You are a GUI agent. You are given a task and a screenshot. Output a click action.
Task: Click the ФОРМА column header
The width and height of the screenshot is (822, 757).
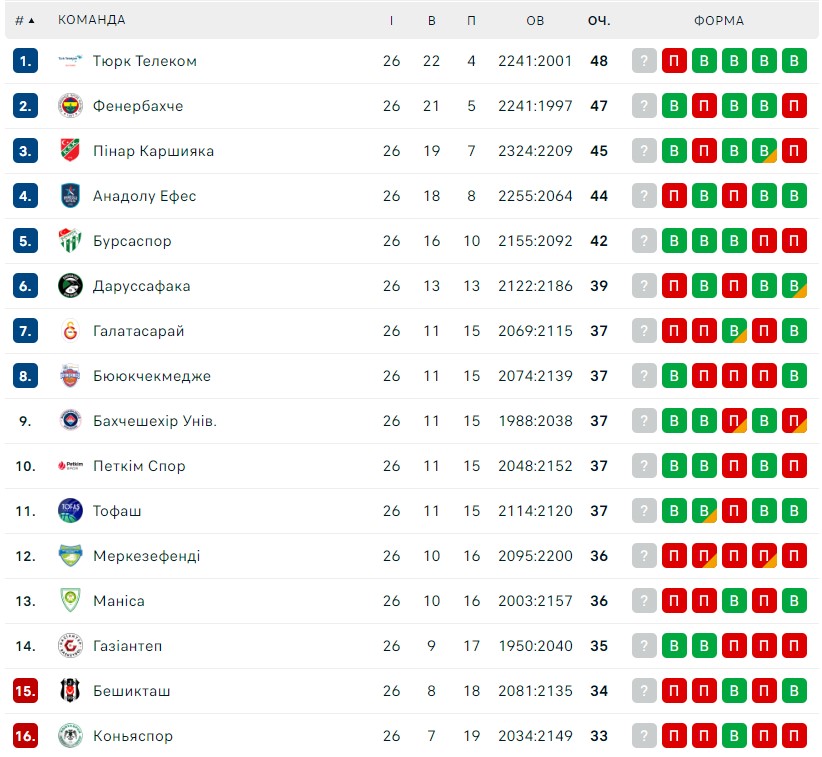[719, 20]
